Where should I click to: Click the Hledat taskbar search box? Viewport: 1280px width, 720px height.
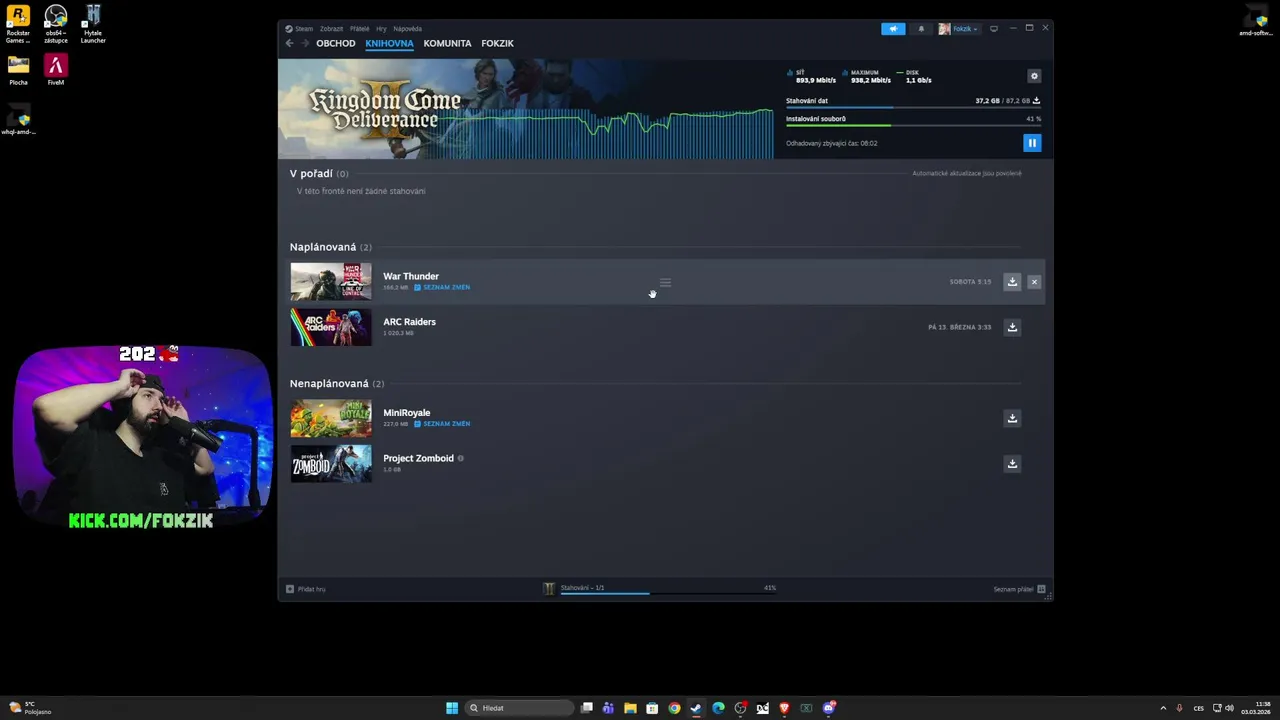520,708
